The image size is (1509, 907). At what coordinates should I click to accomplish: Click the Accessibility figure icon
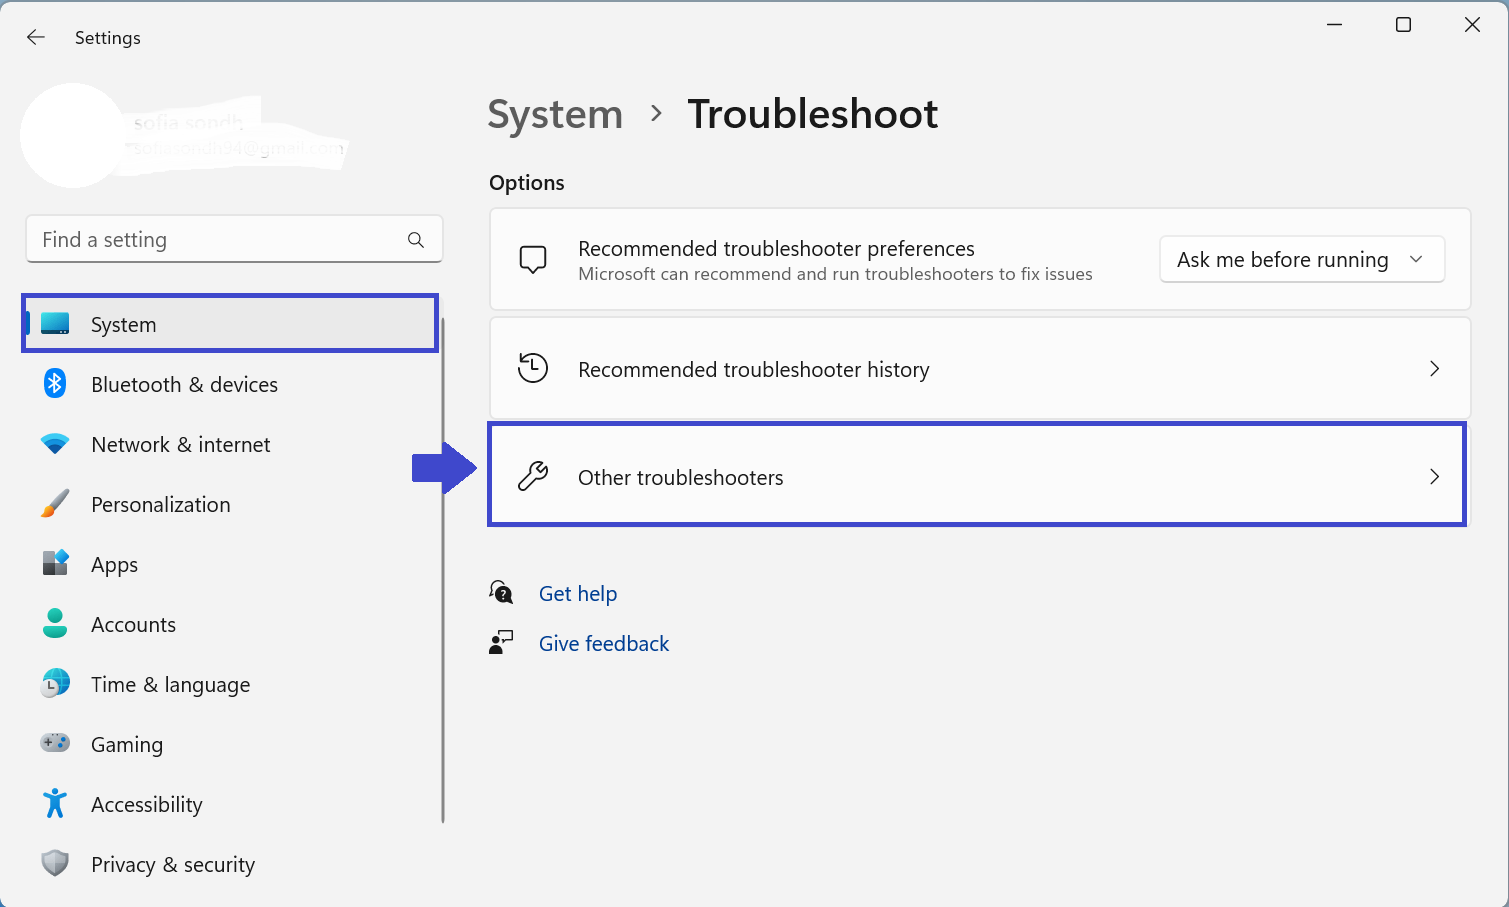click(x=55, y=803)
